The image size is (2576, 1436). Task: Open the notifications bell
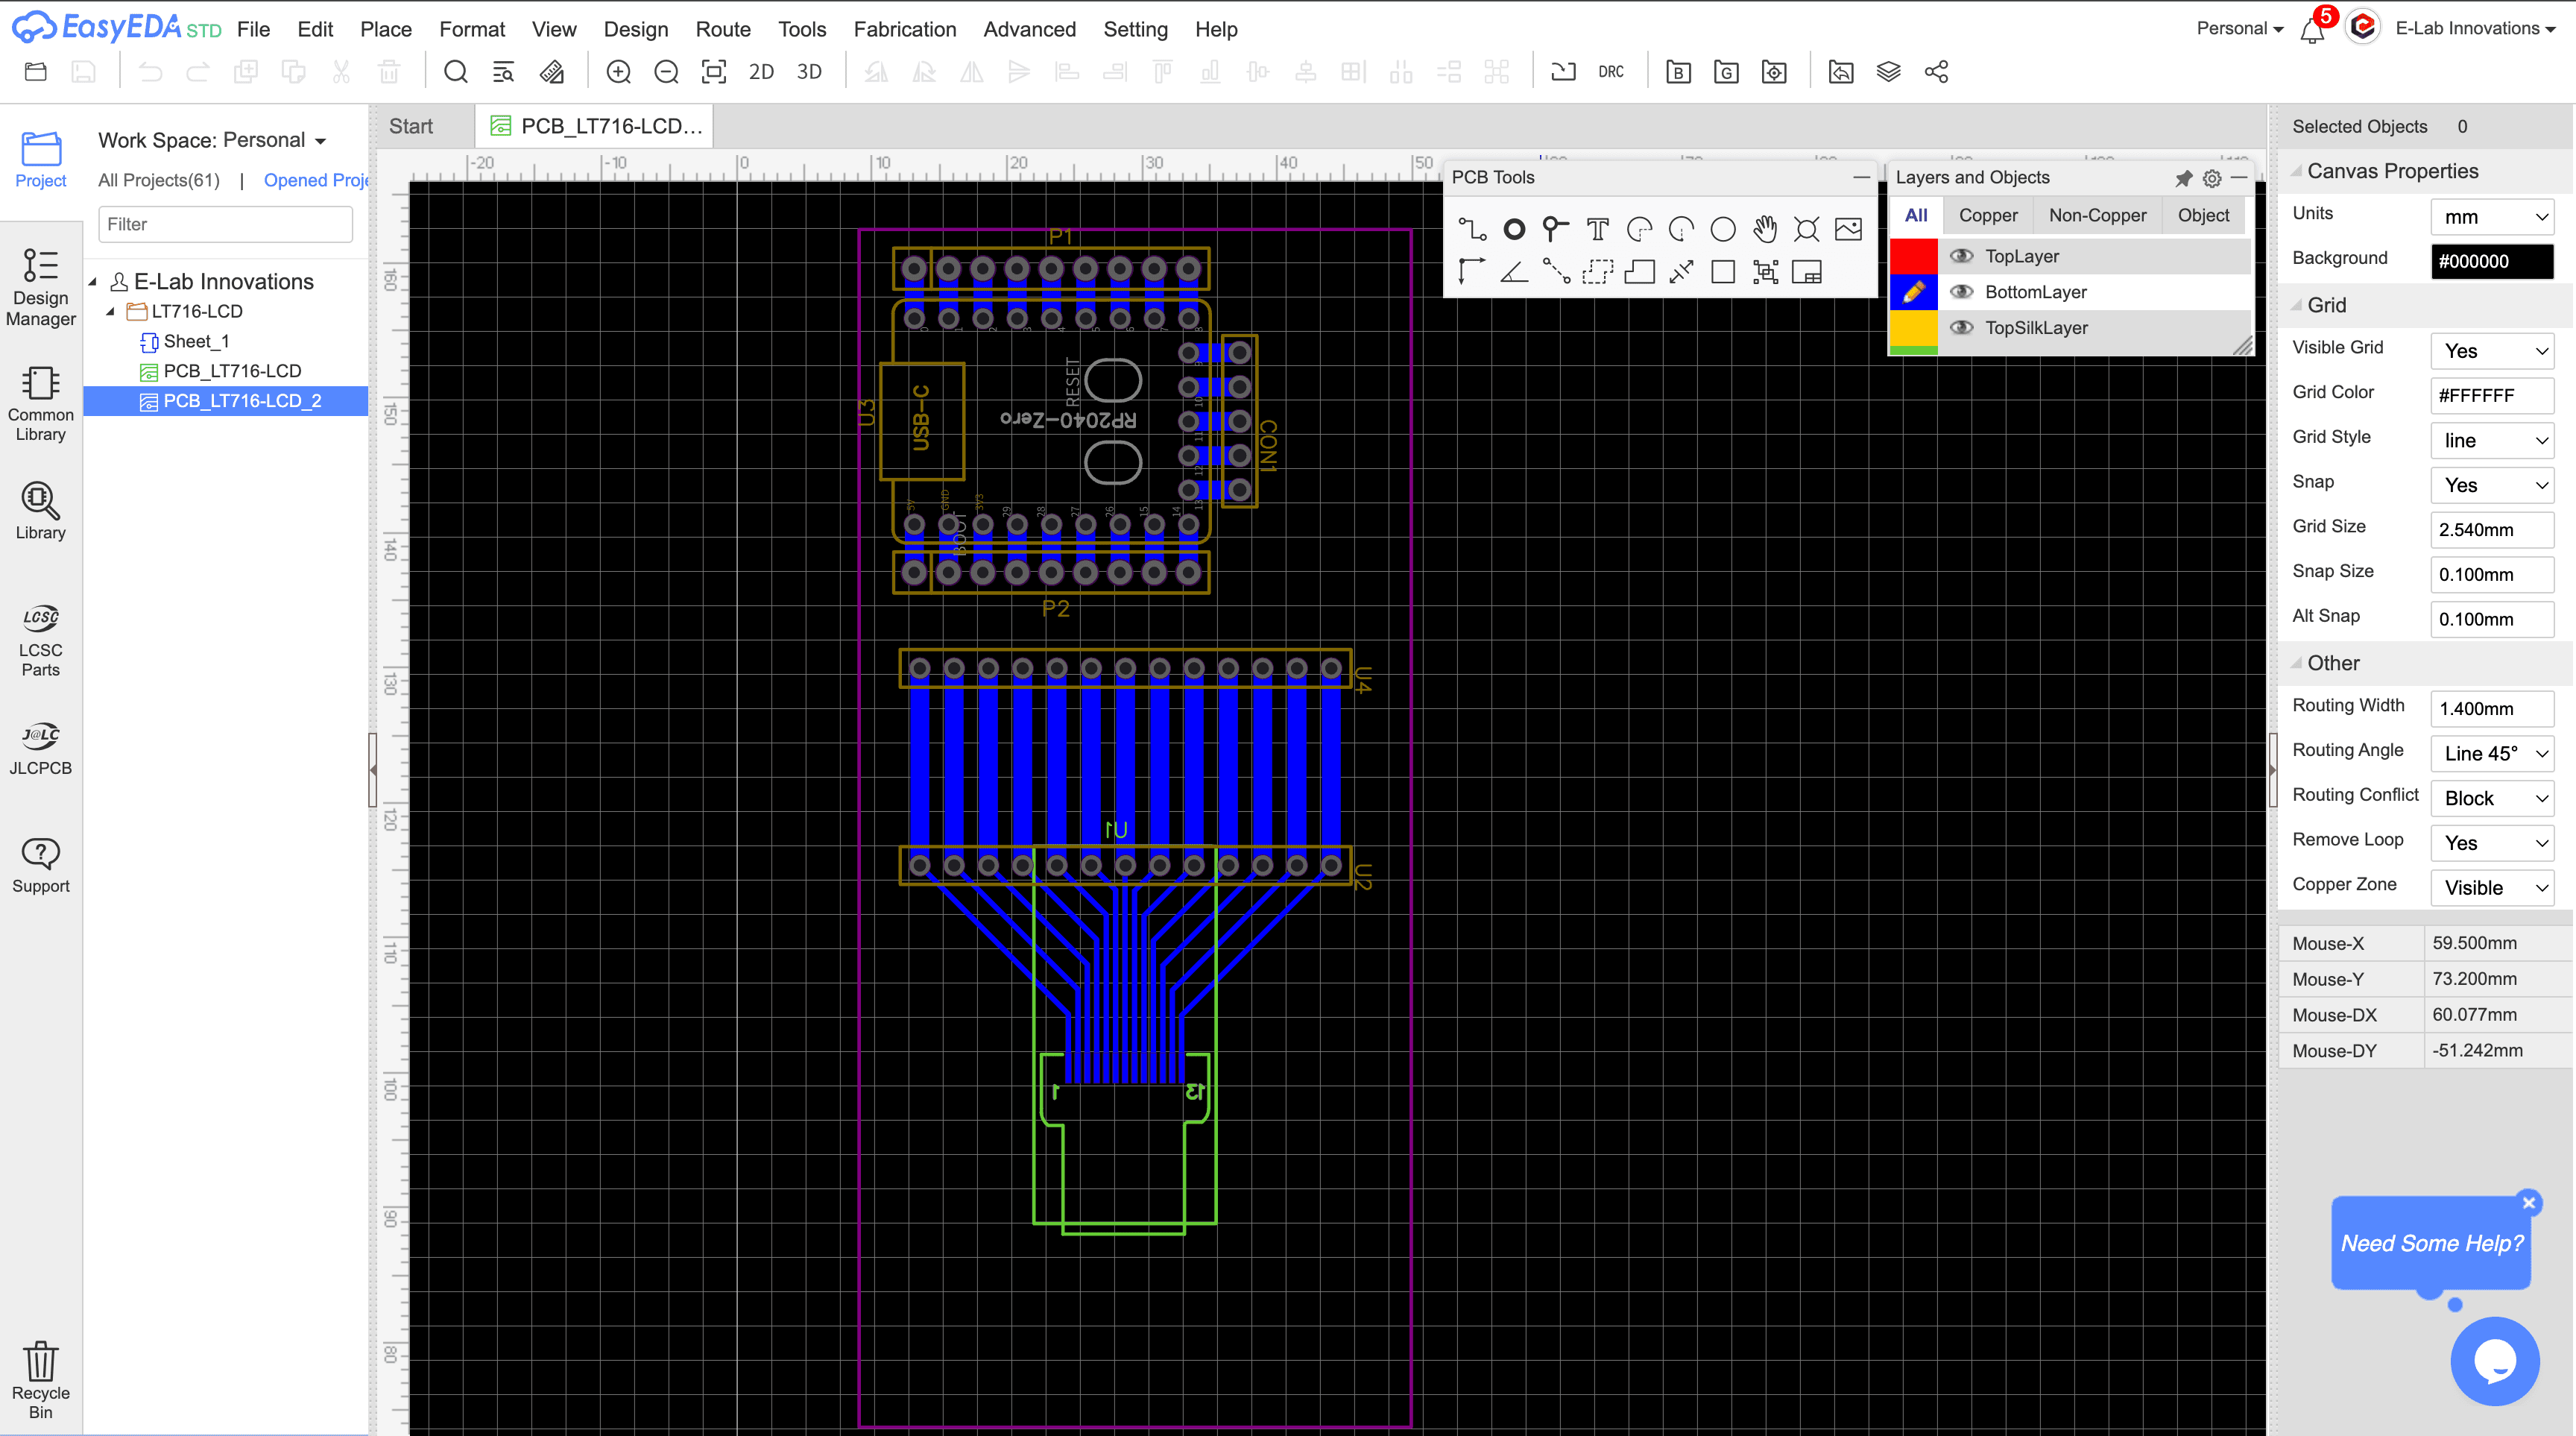(2311, 30)
